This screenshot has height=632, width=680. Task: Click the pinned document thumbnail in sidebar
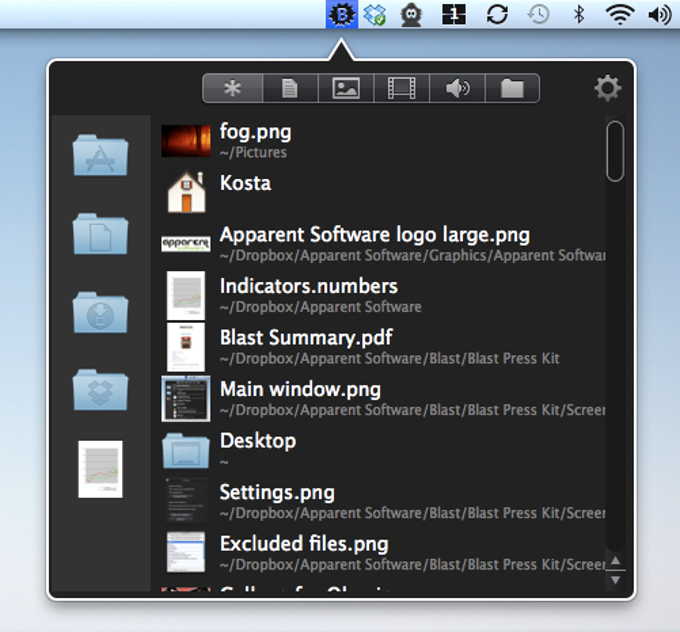tap(100, 469)
